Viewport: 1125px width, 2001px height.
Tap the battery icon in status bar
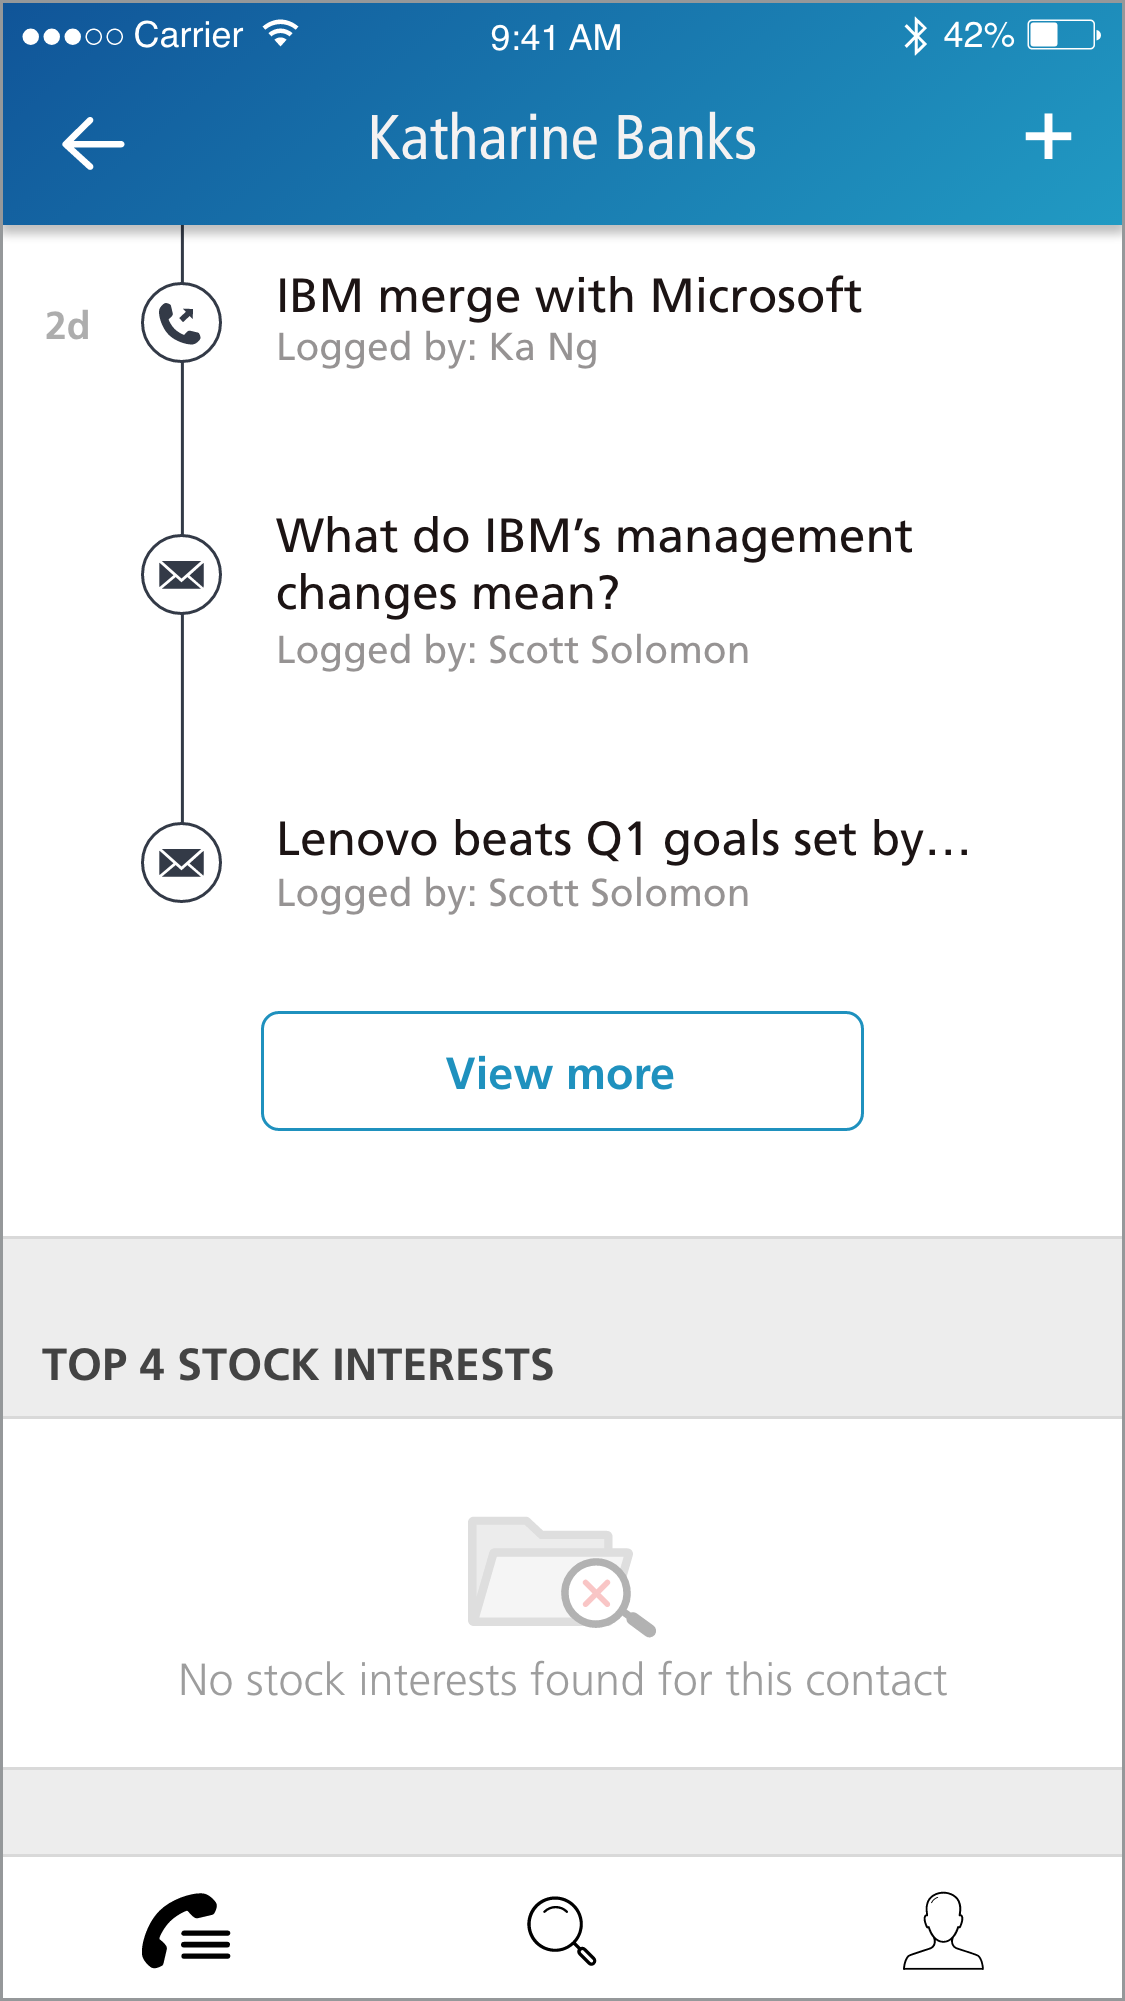[x=1064, y=36]
